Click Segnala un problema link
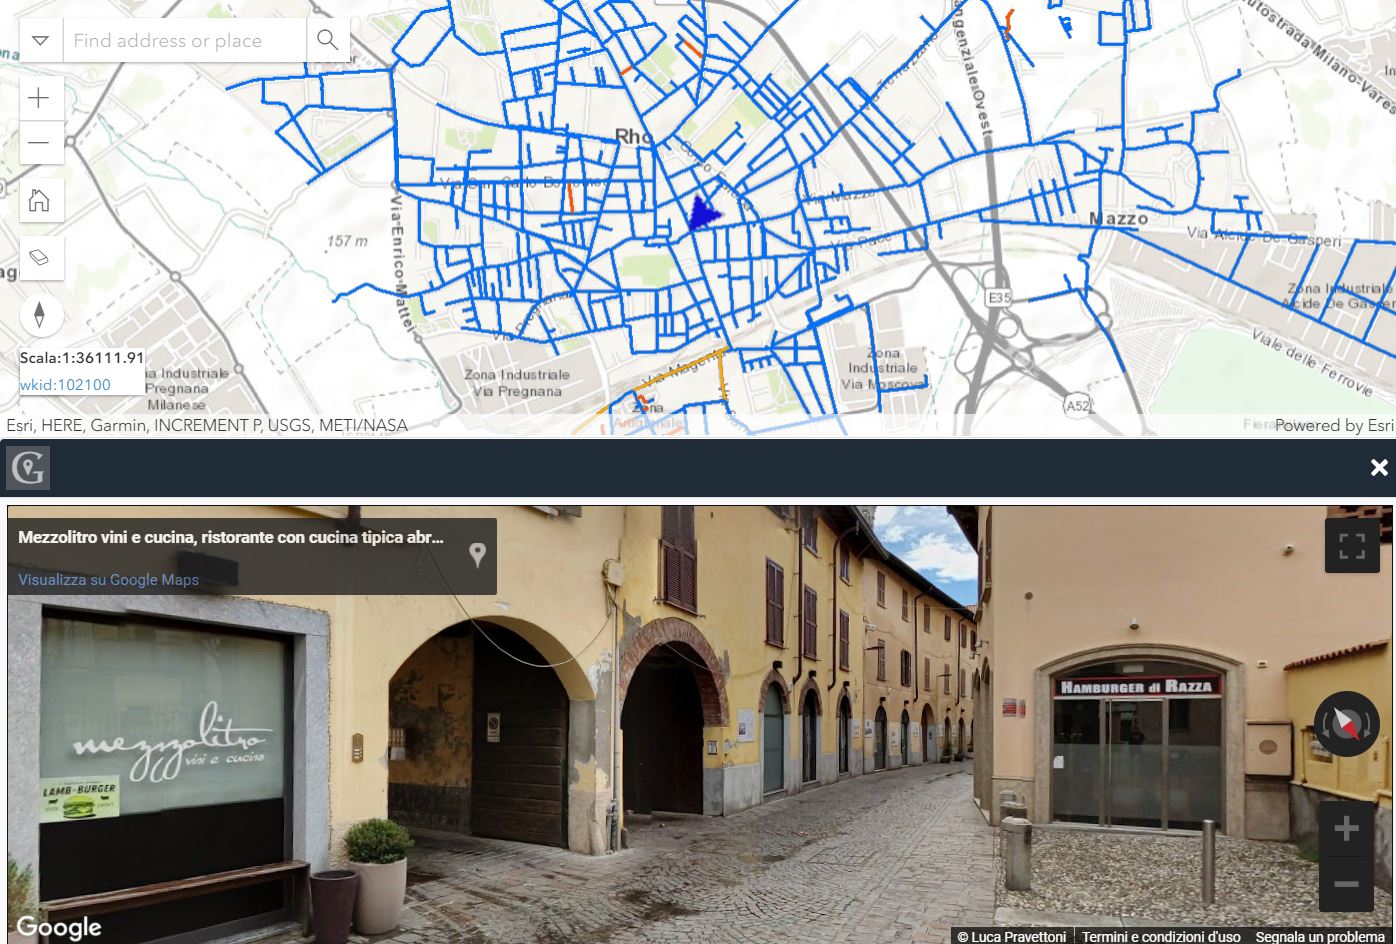The image size is (1396, 944). 1319,936
